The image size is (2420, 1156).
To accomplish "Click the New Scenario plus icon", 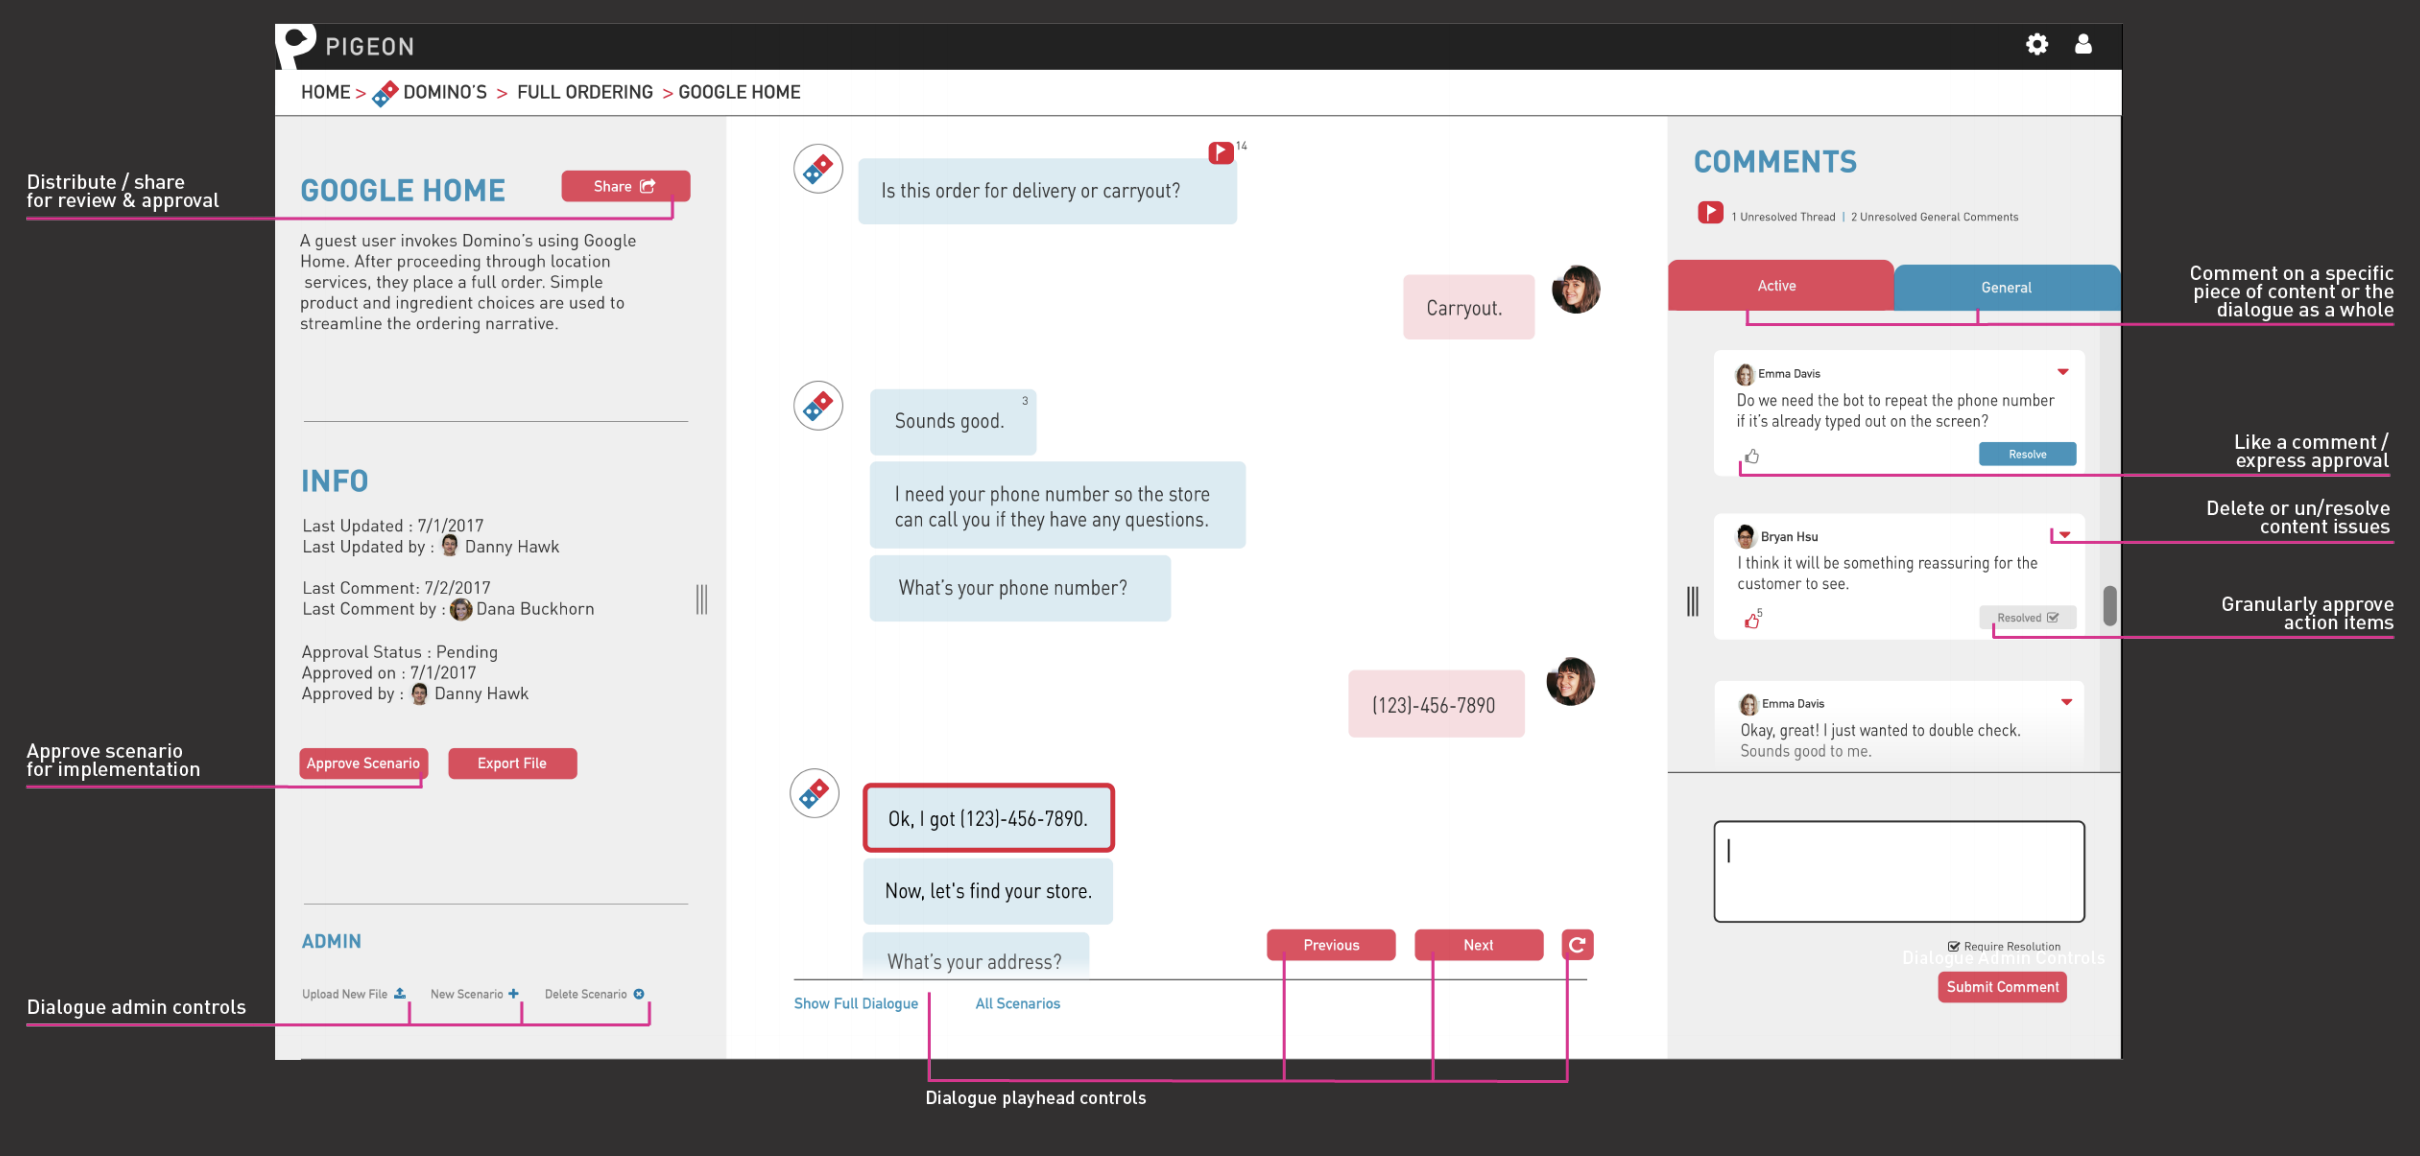I will point(513,994).
